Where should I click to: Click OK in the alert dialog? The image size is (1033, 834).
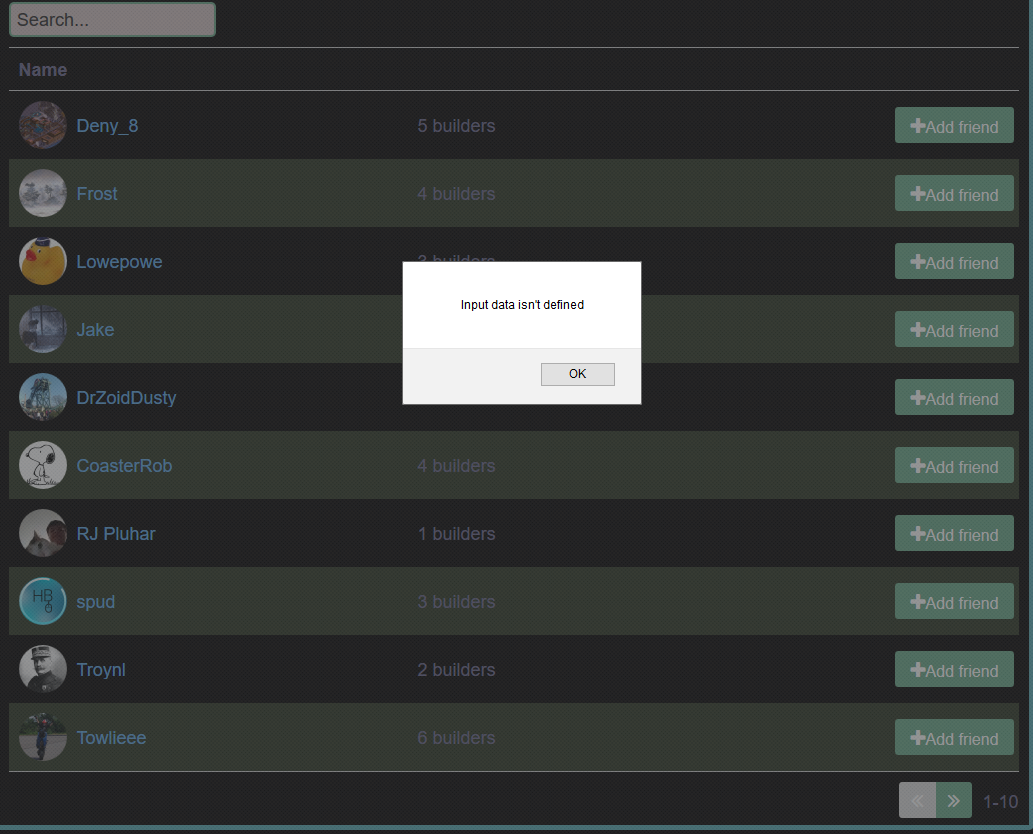click(577, 374)
